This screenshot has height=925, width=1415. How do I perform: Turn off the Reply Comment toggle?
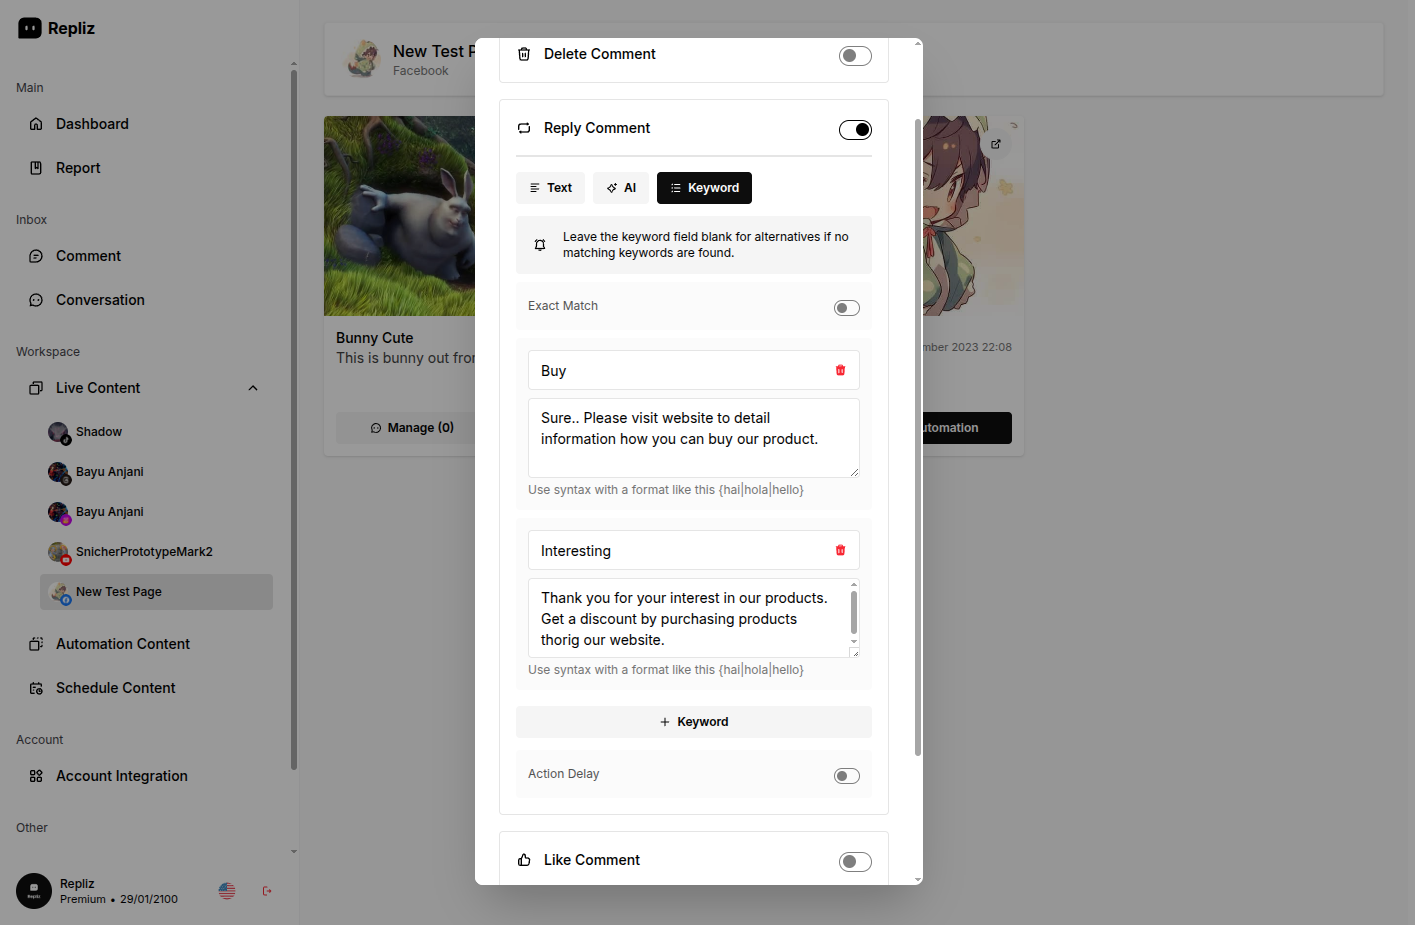coord(855,130)
